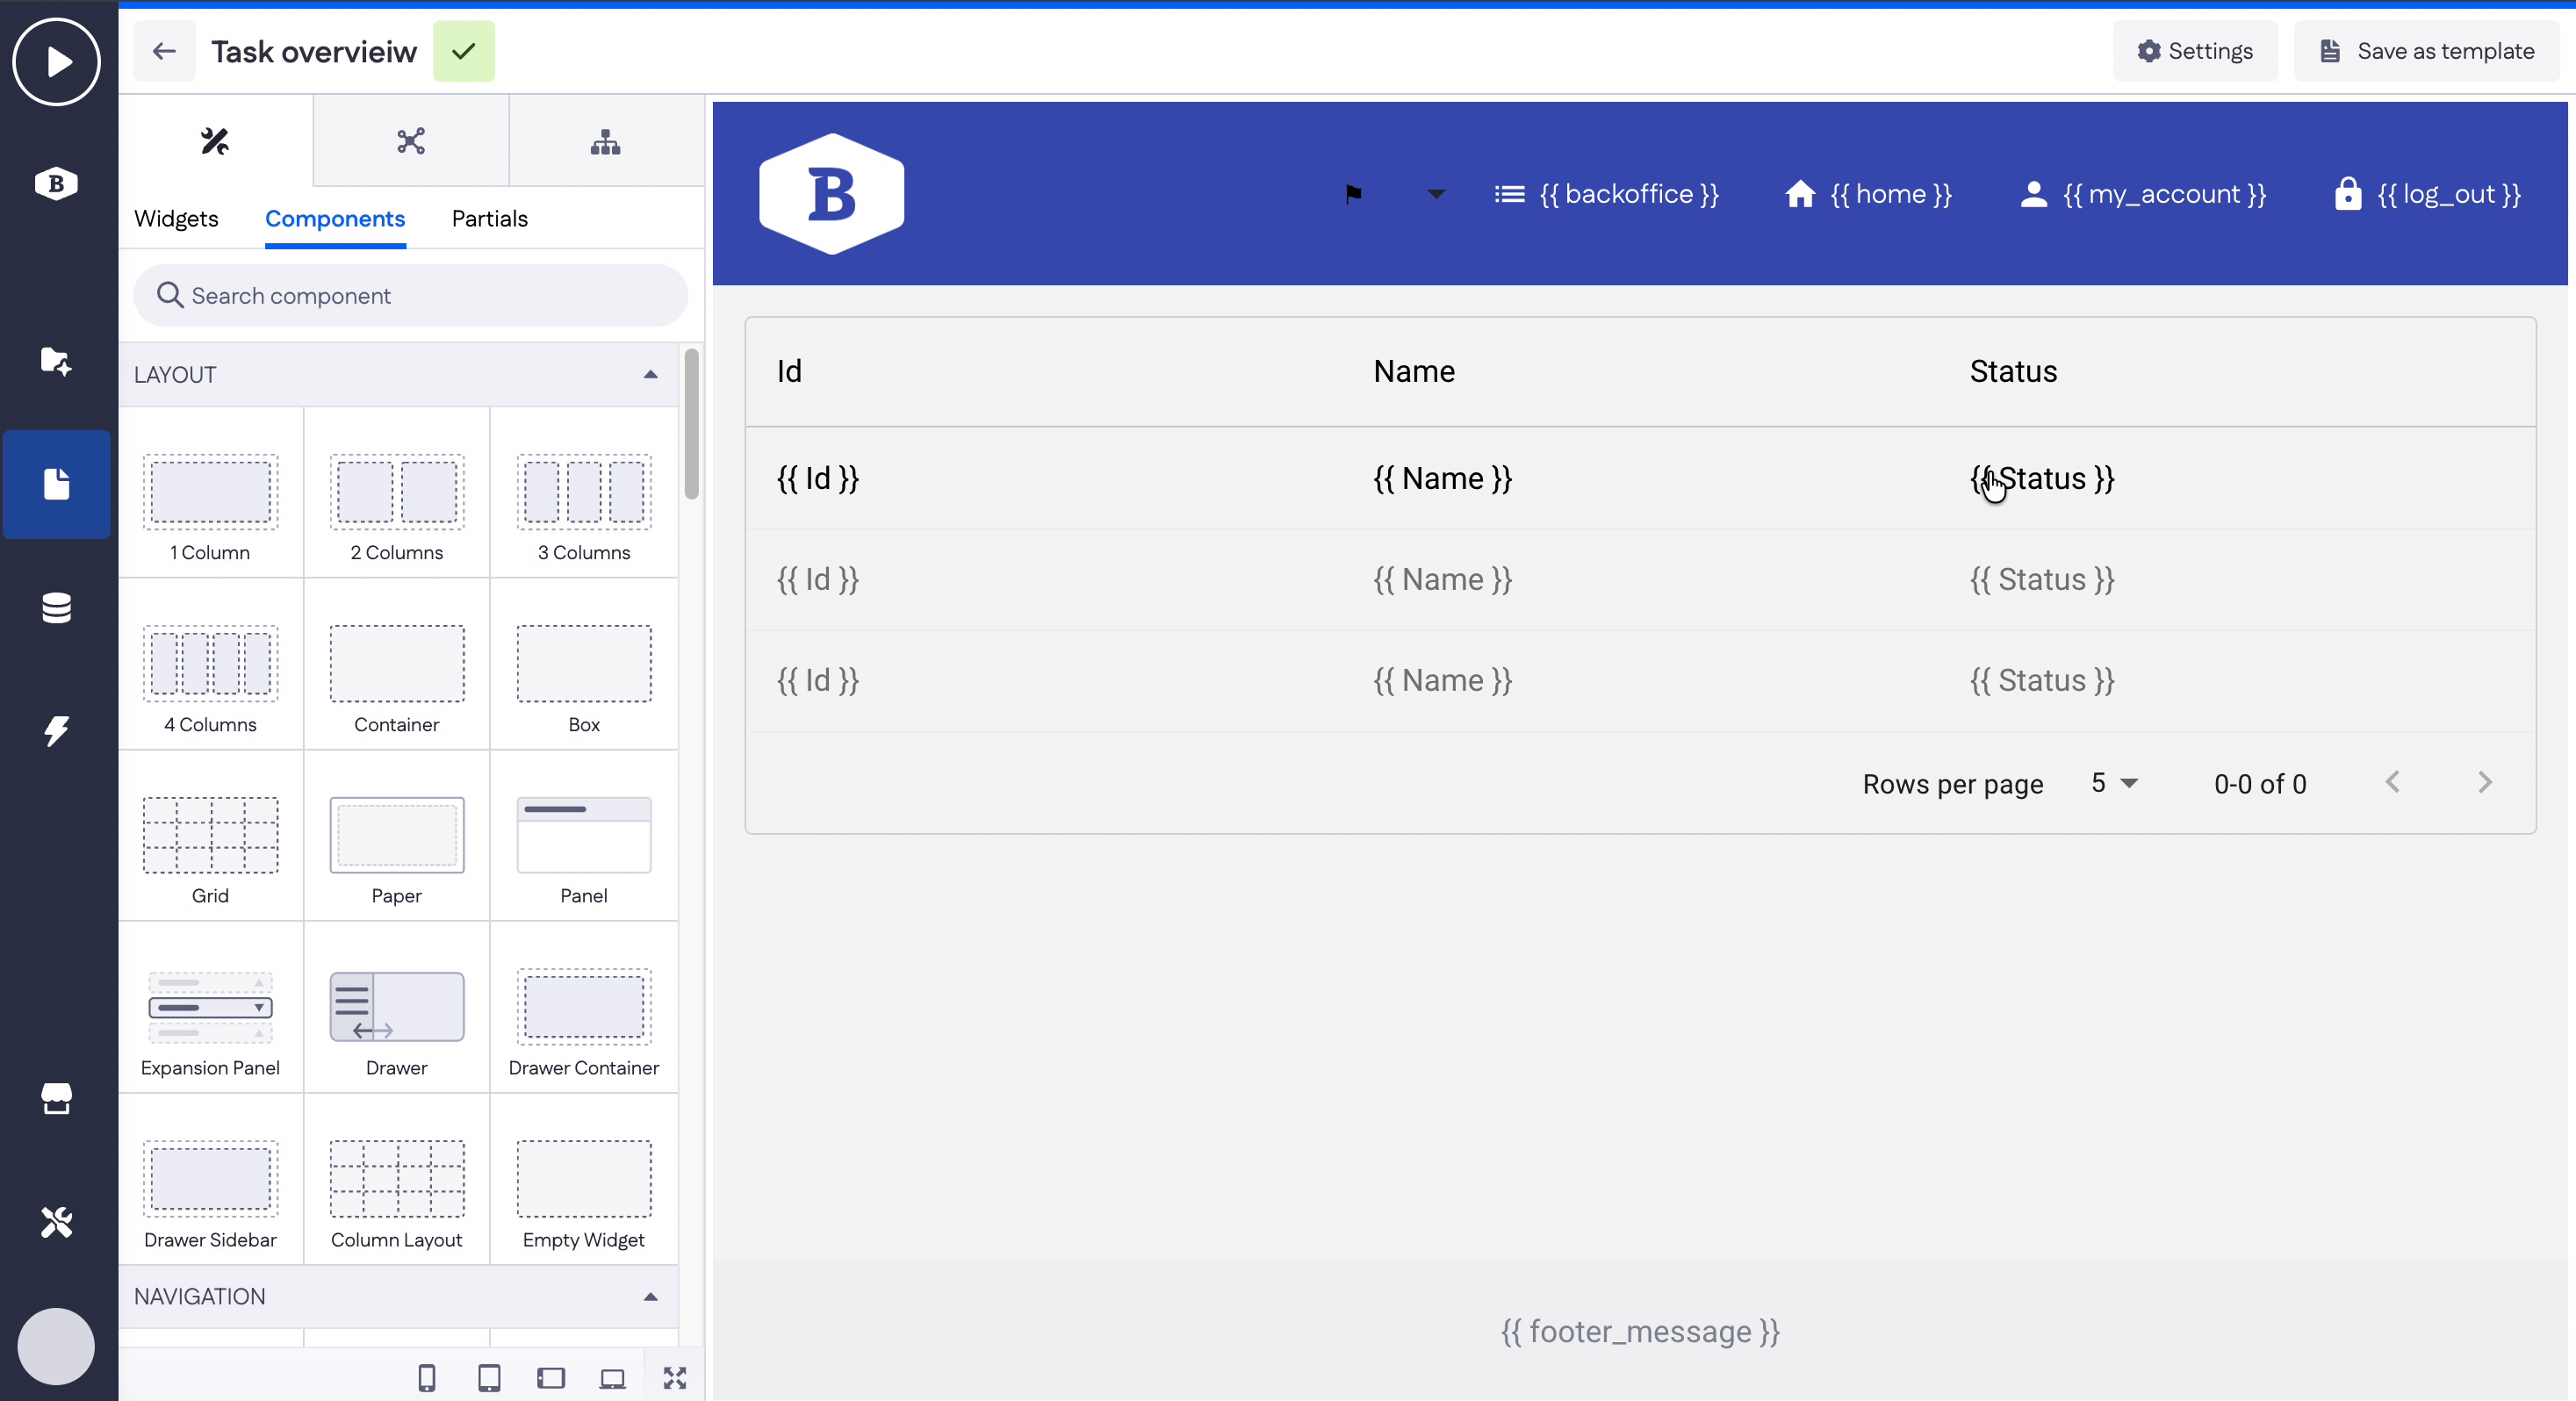Select the mobile phone preview icon

click(x=427, y=1377)
